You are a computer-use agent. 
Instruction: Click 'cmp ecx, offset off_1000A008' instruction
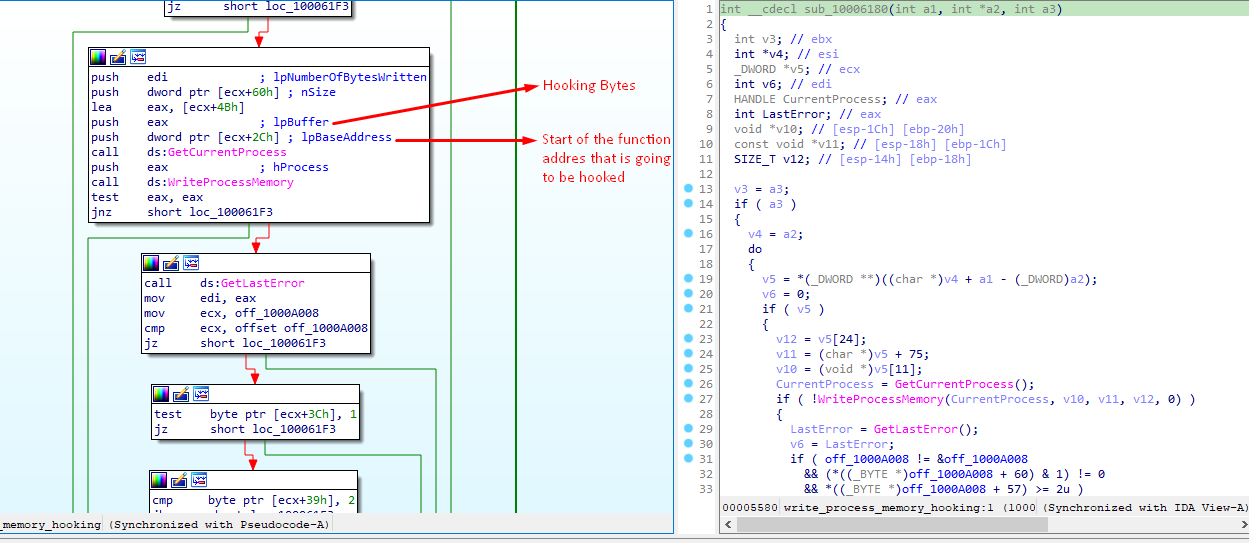click(x=256, y=328)
